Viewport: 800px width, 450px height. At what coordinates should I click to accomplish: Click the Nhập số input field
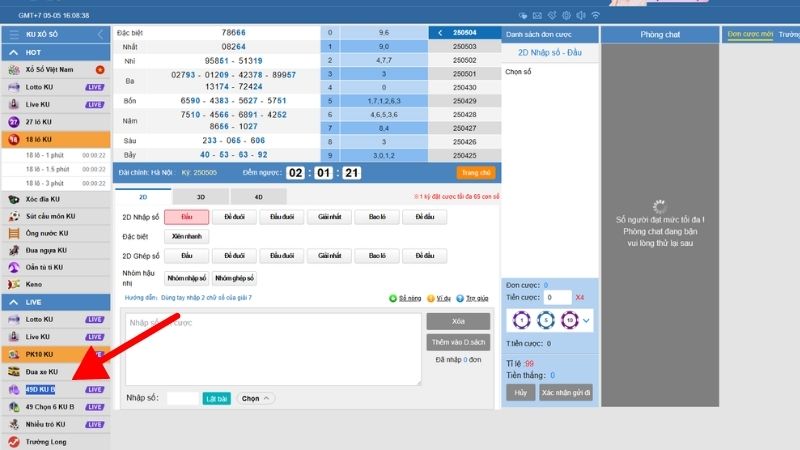click(183, 398)
